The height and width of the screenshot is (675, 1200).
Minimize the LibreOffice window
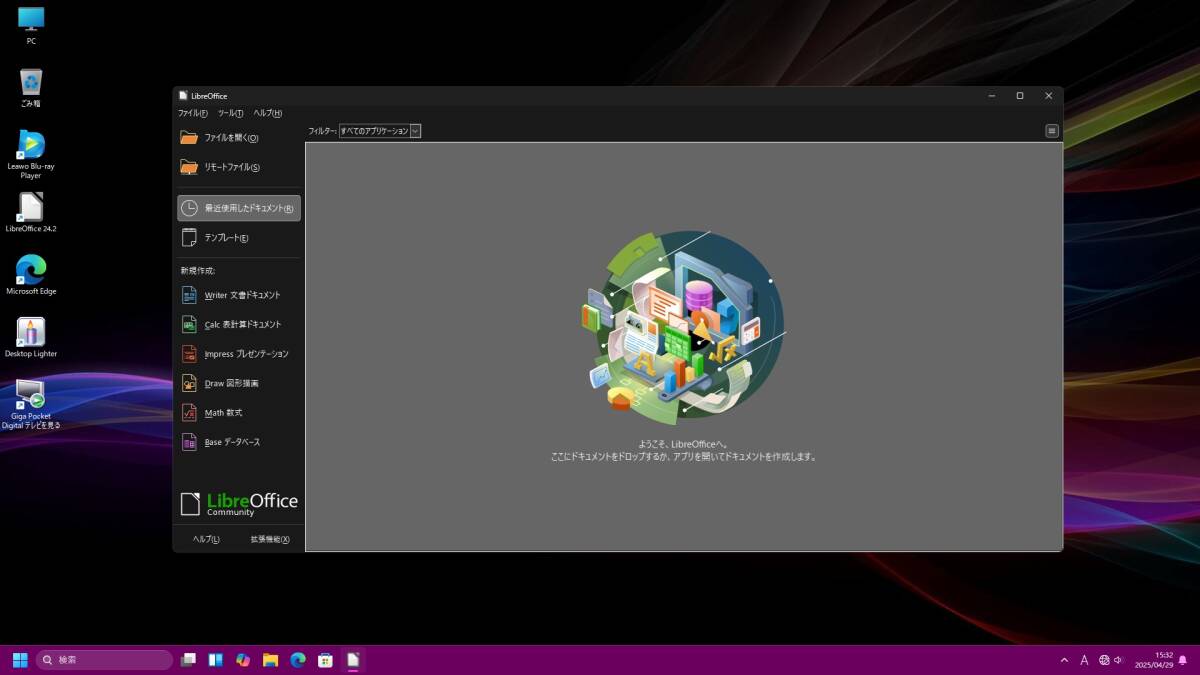[x=991, y=96]
